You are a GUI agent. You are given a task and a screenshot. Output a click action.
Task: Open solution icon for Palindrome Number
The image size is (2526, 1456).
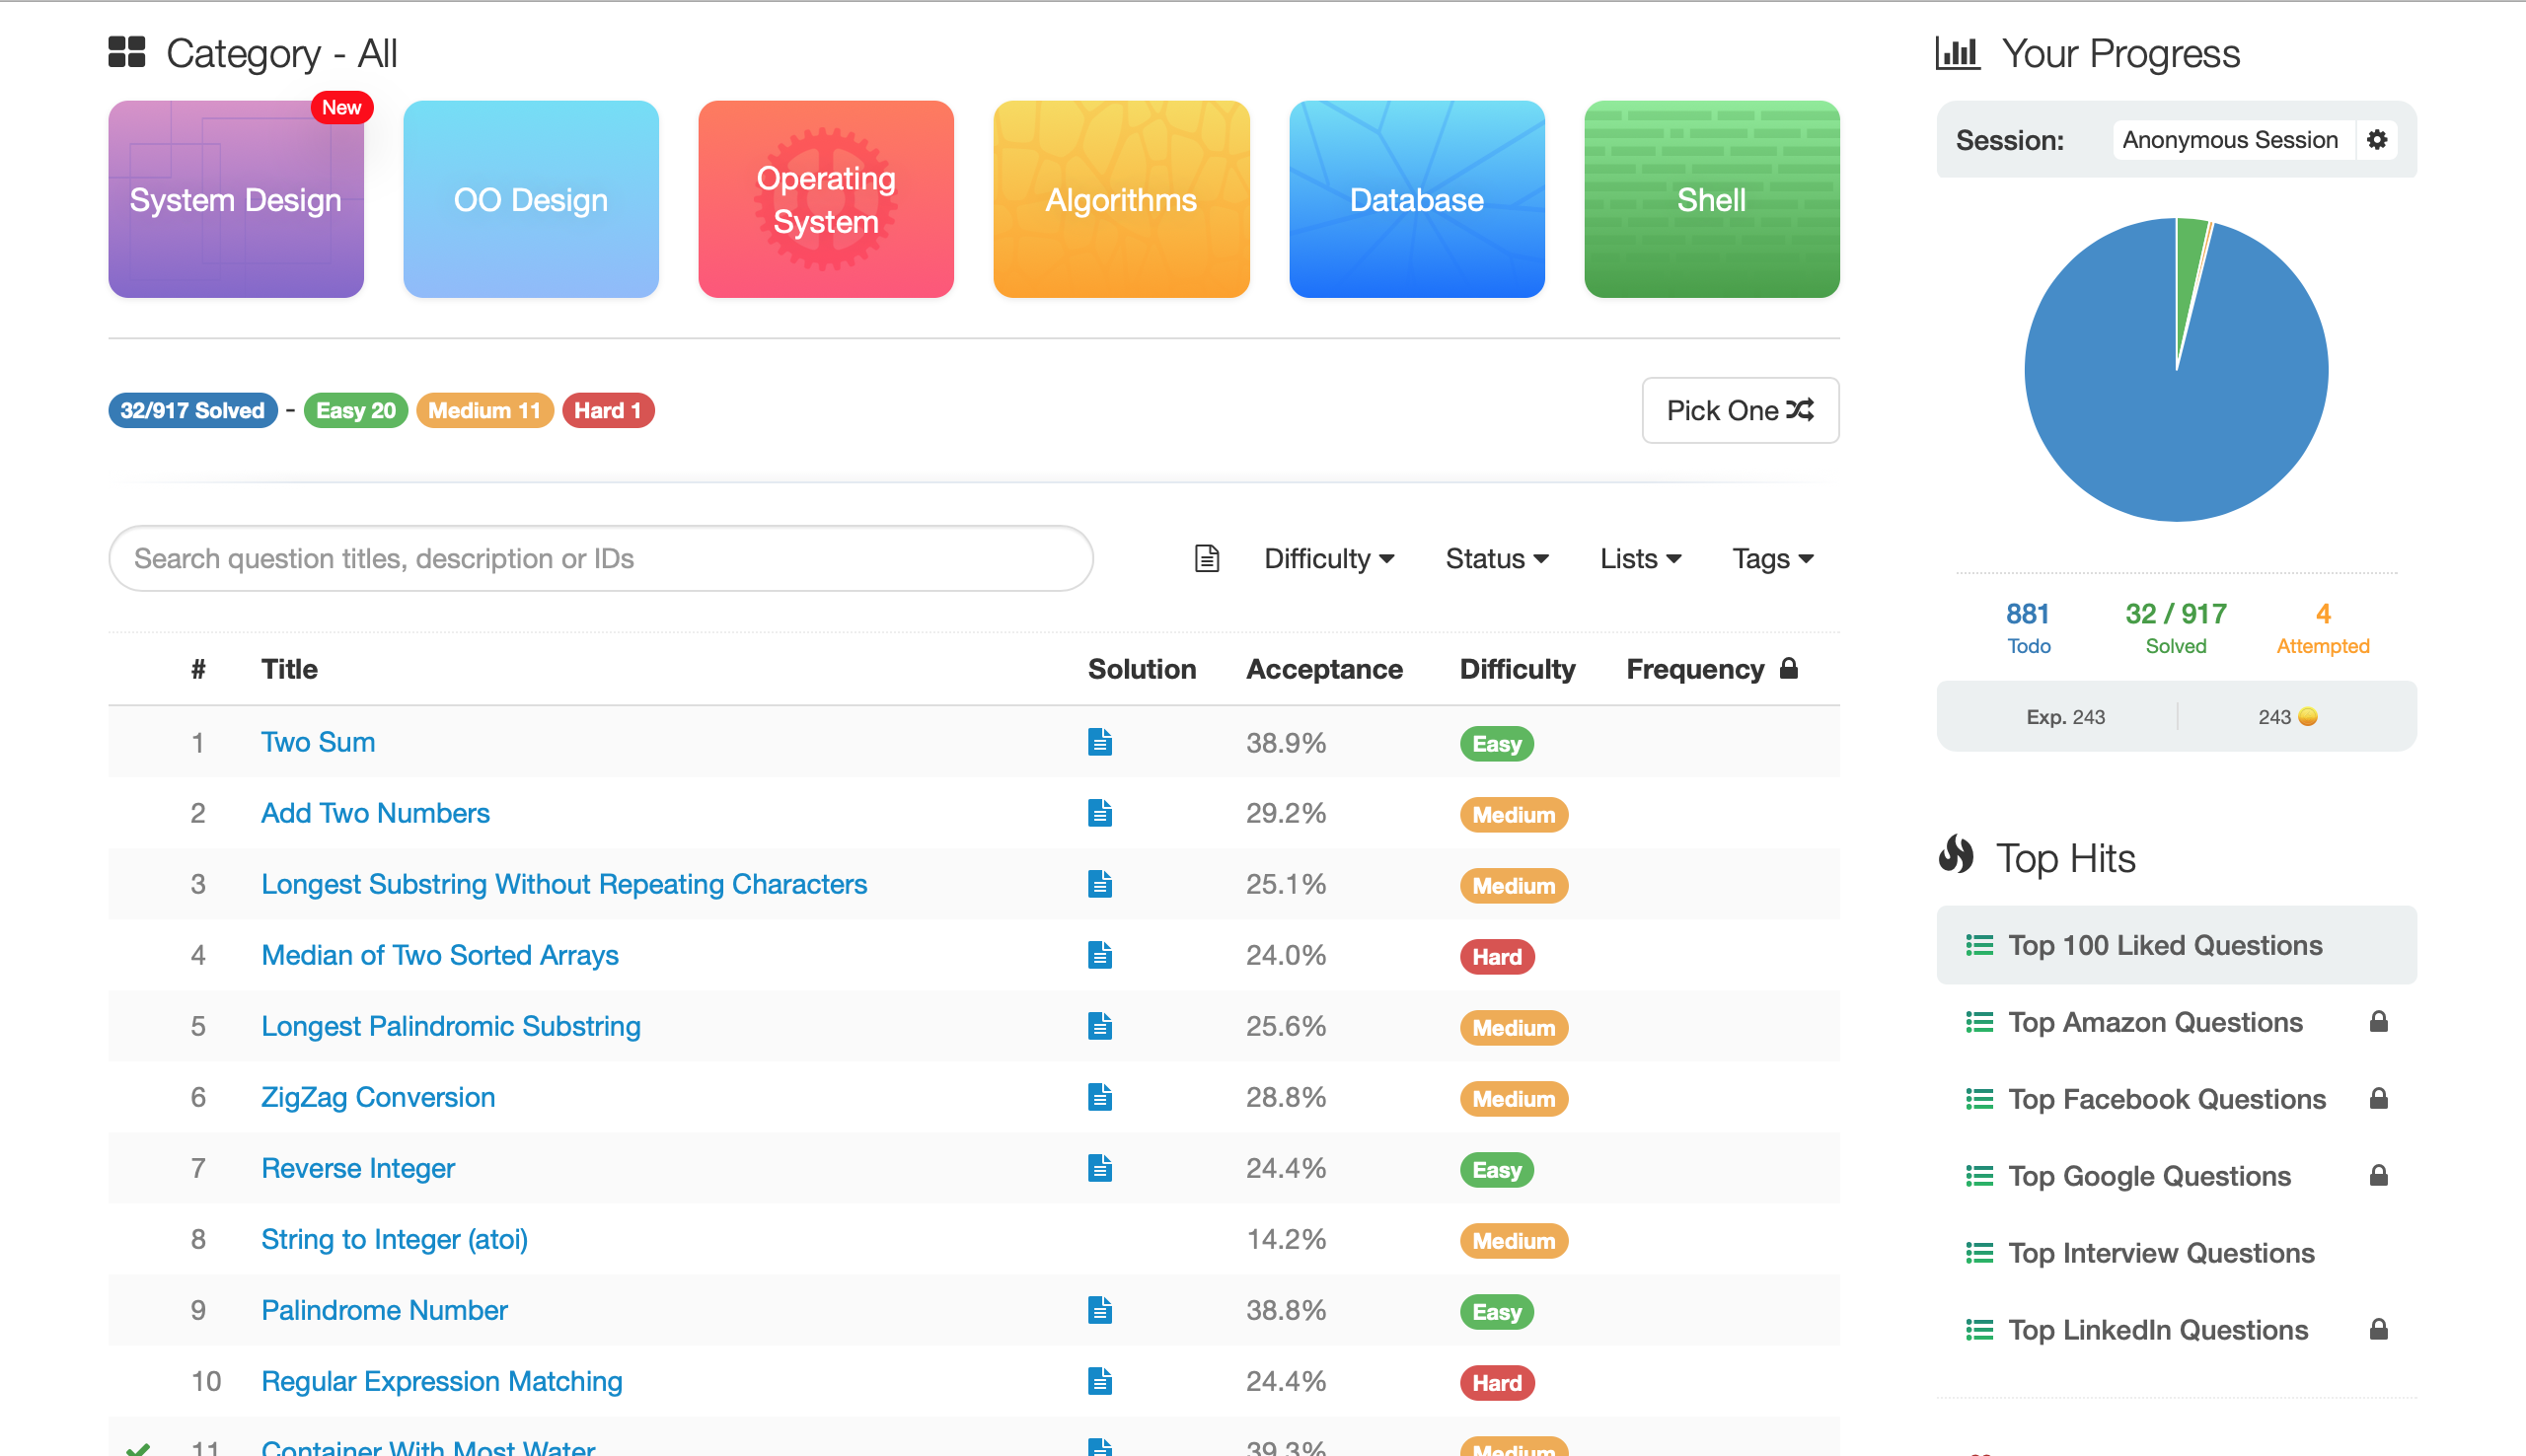(1100, 1310)
